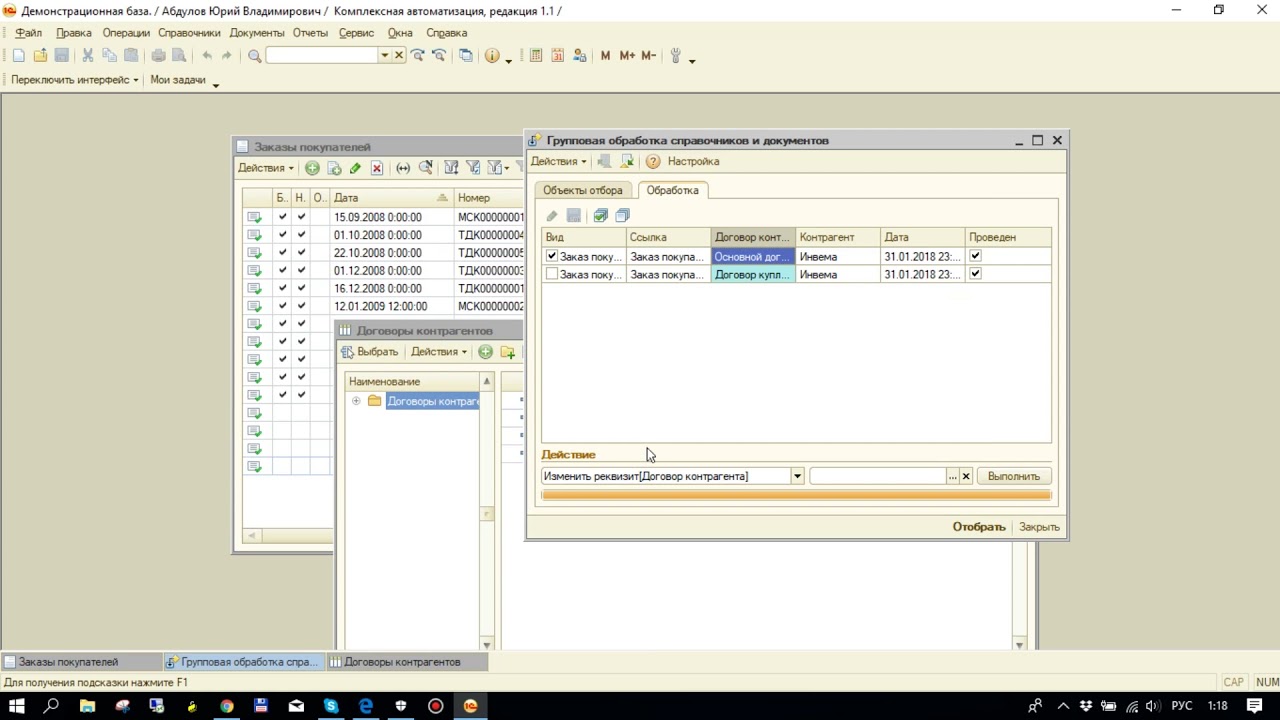Click the New folder icon in Договоры контрагентов
Viewport: 1280px width, 720px height.
pyautogui.click(x=508, y=352)
